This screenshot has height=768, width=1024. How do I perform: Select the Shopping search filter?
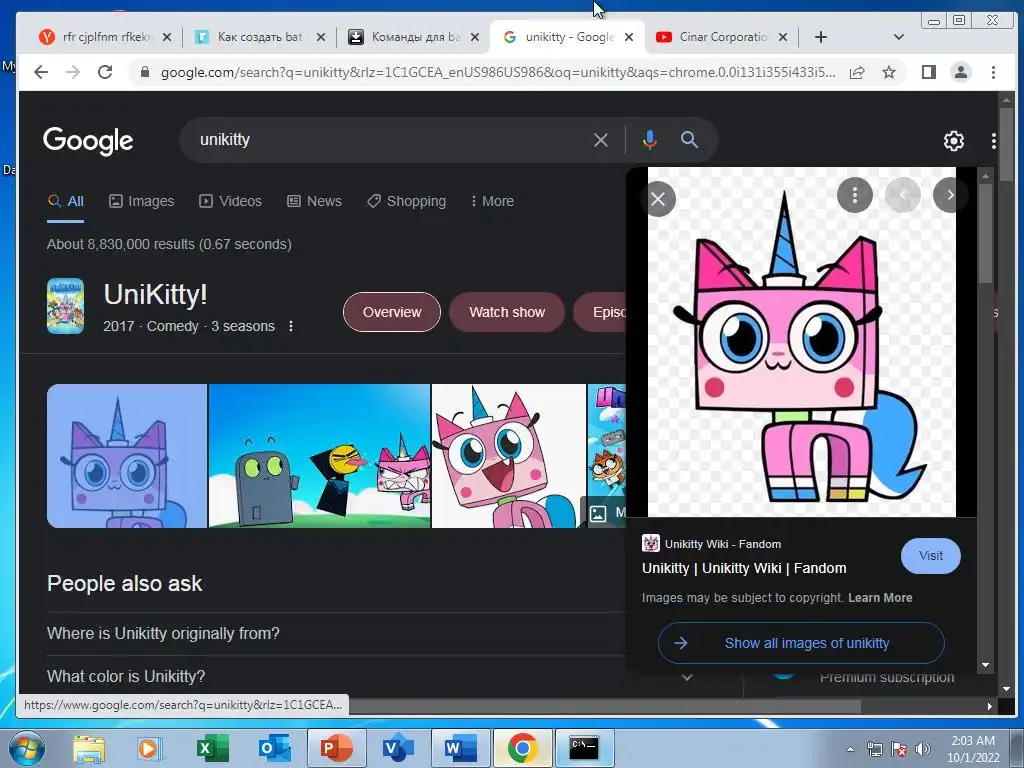pyautogui.click(x=406, y=201)
